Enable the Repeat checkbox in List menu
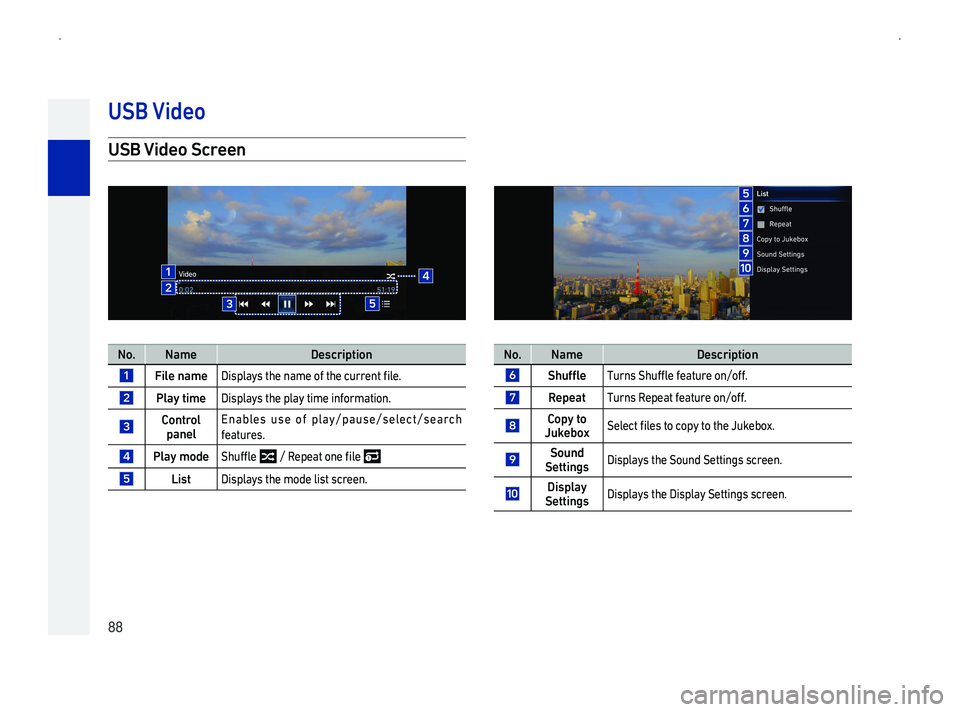This screenshot has width=960, height=712. pos(761,224)
